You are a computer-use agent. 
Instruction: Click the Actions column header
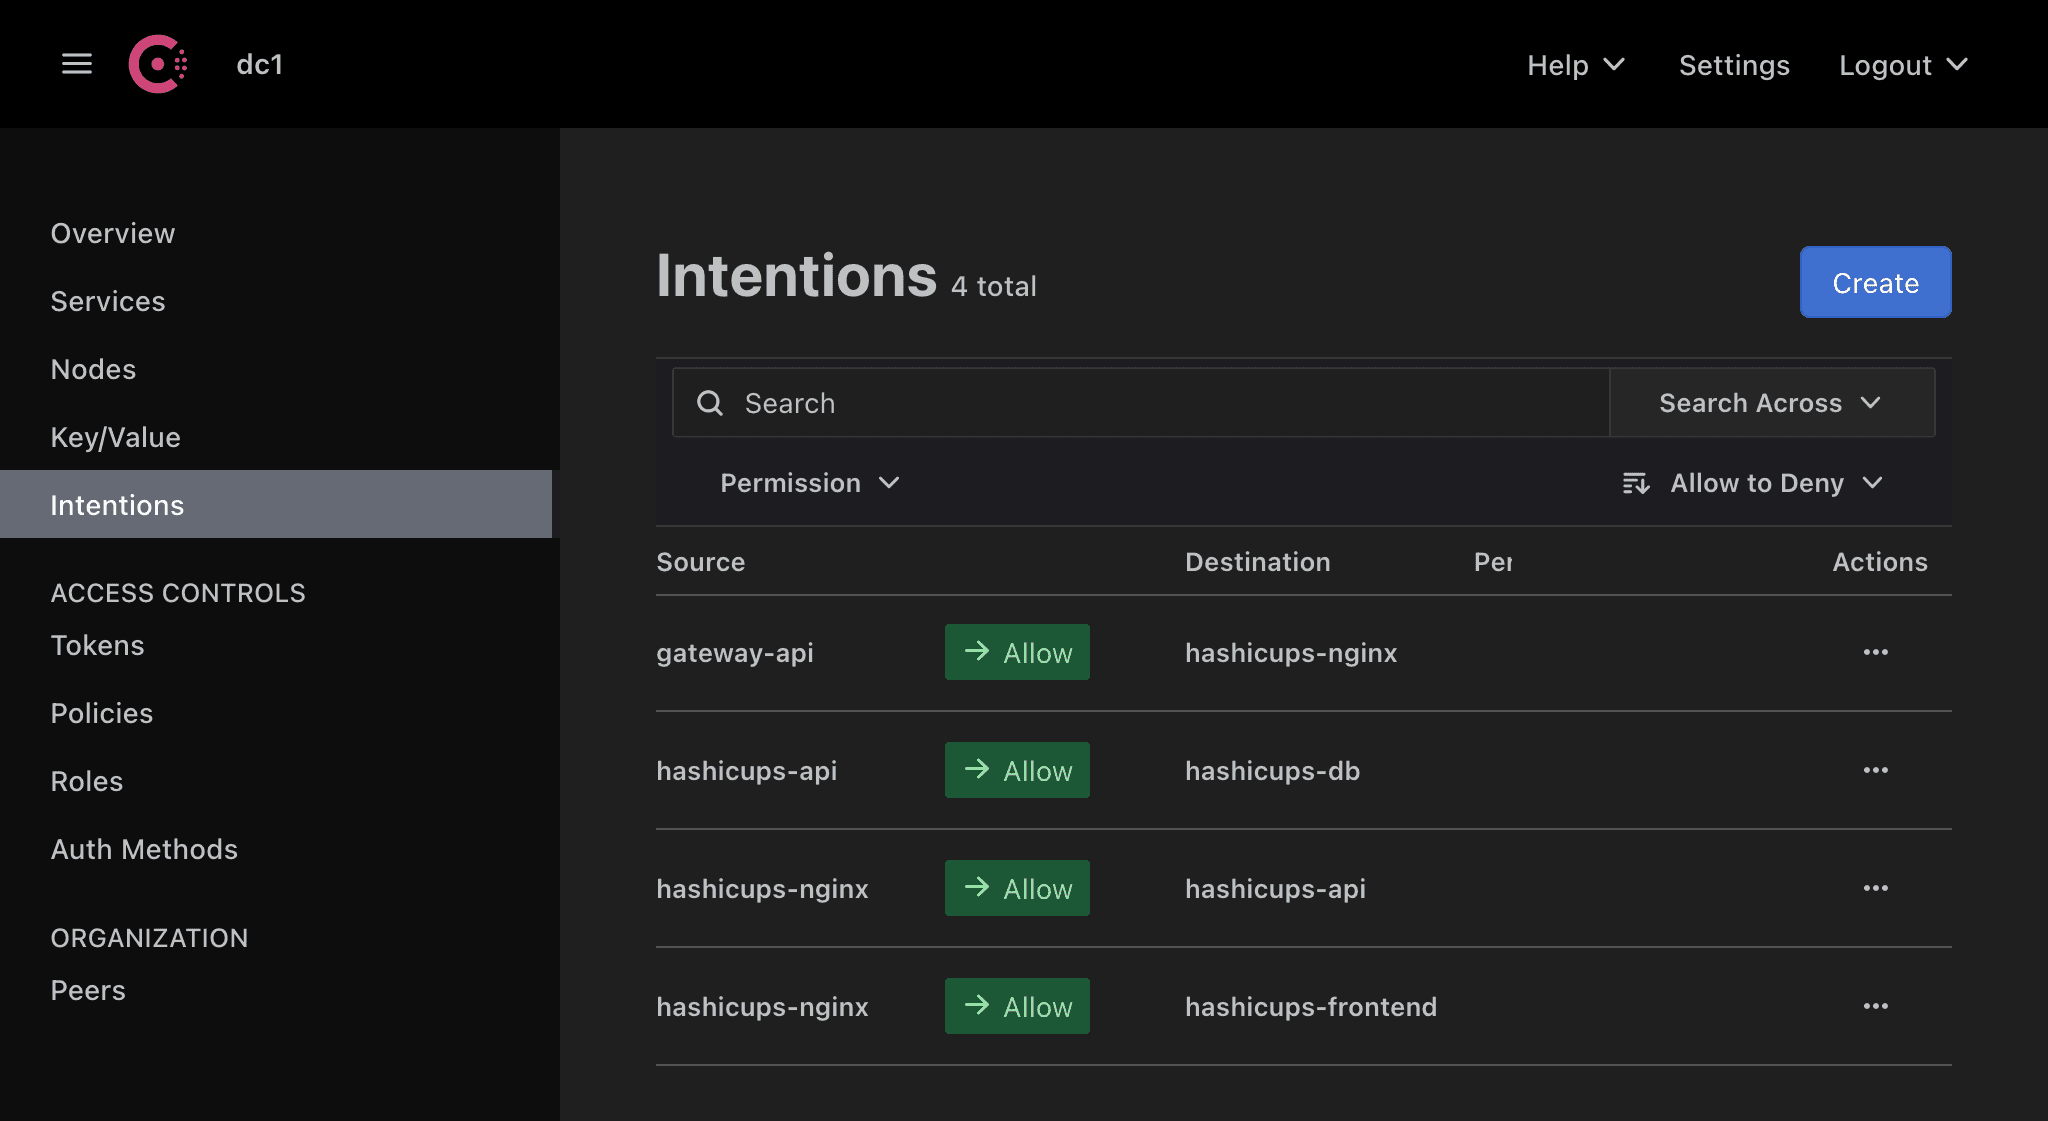click(1880, 562)
